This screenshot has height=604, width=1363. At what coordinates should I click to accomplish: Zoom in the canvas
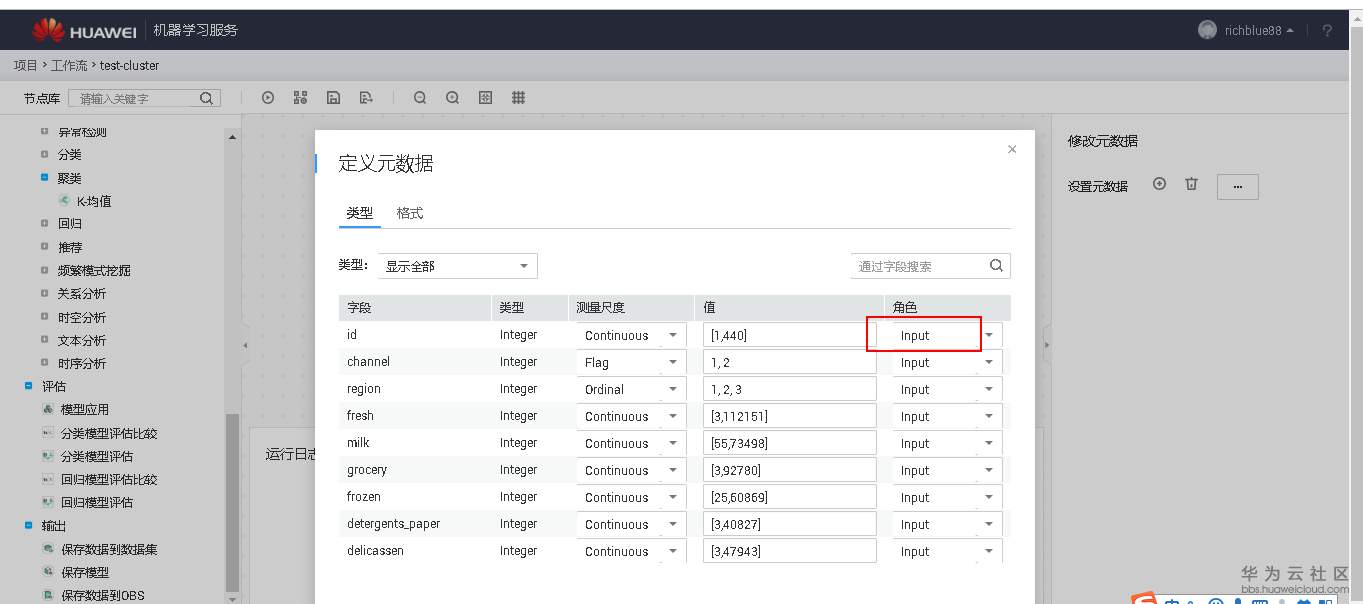(453, 98)
